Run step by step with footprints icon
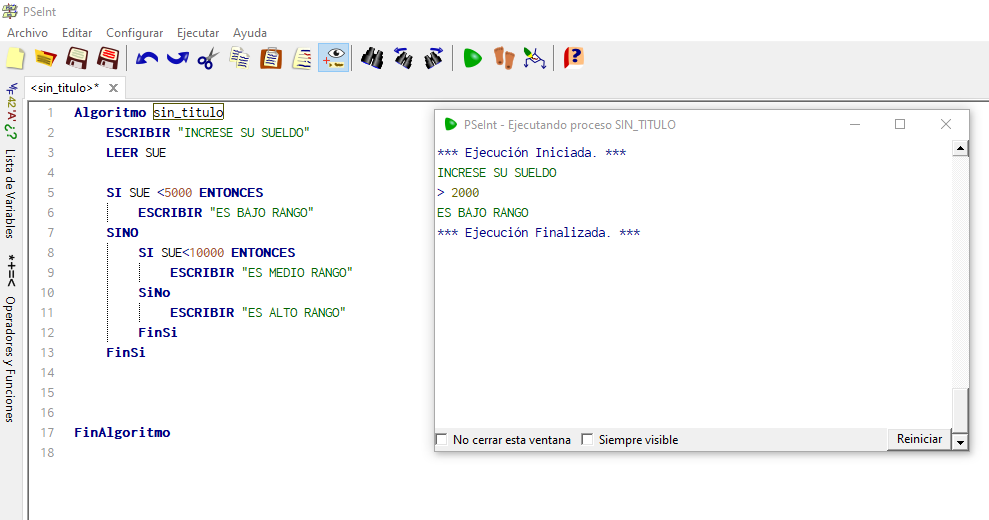989x520 pixels. (x=503, y=59)
